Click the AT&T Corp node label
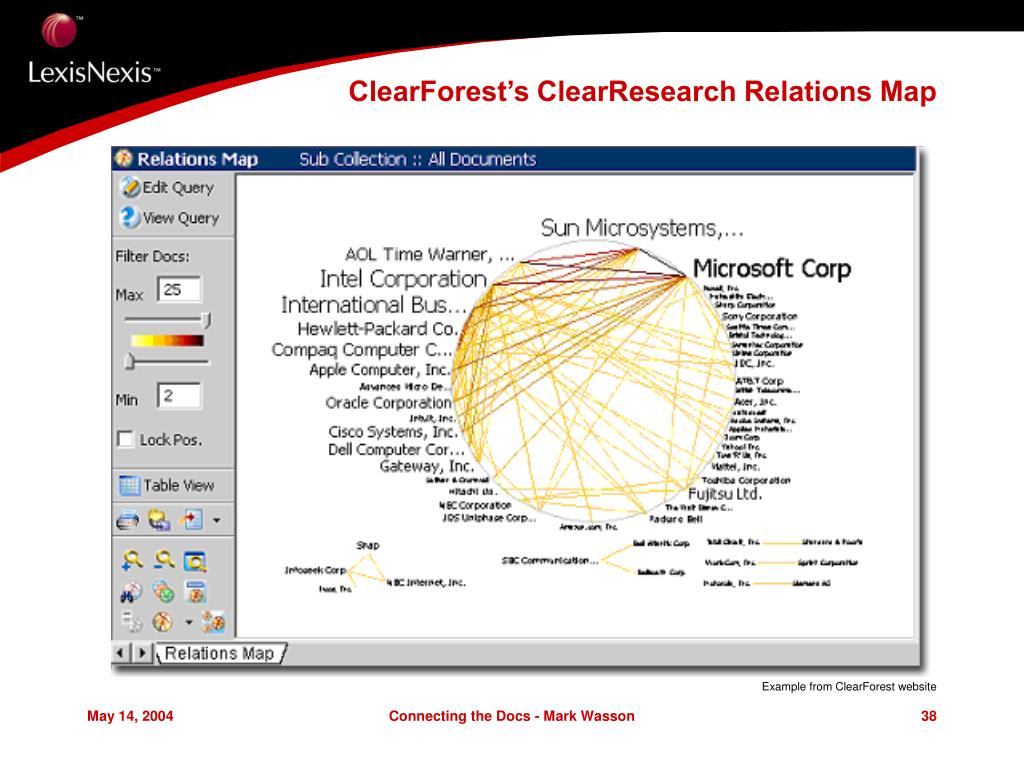Image resolution: width=1024 pixels, height=768 pixels. 759,381
